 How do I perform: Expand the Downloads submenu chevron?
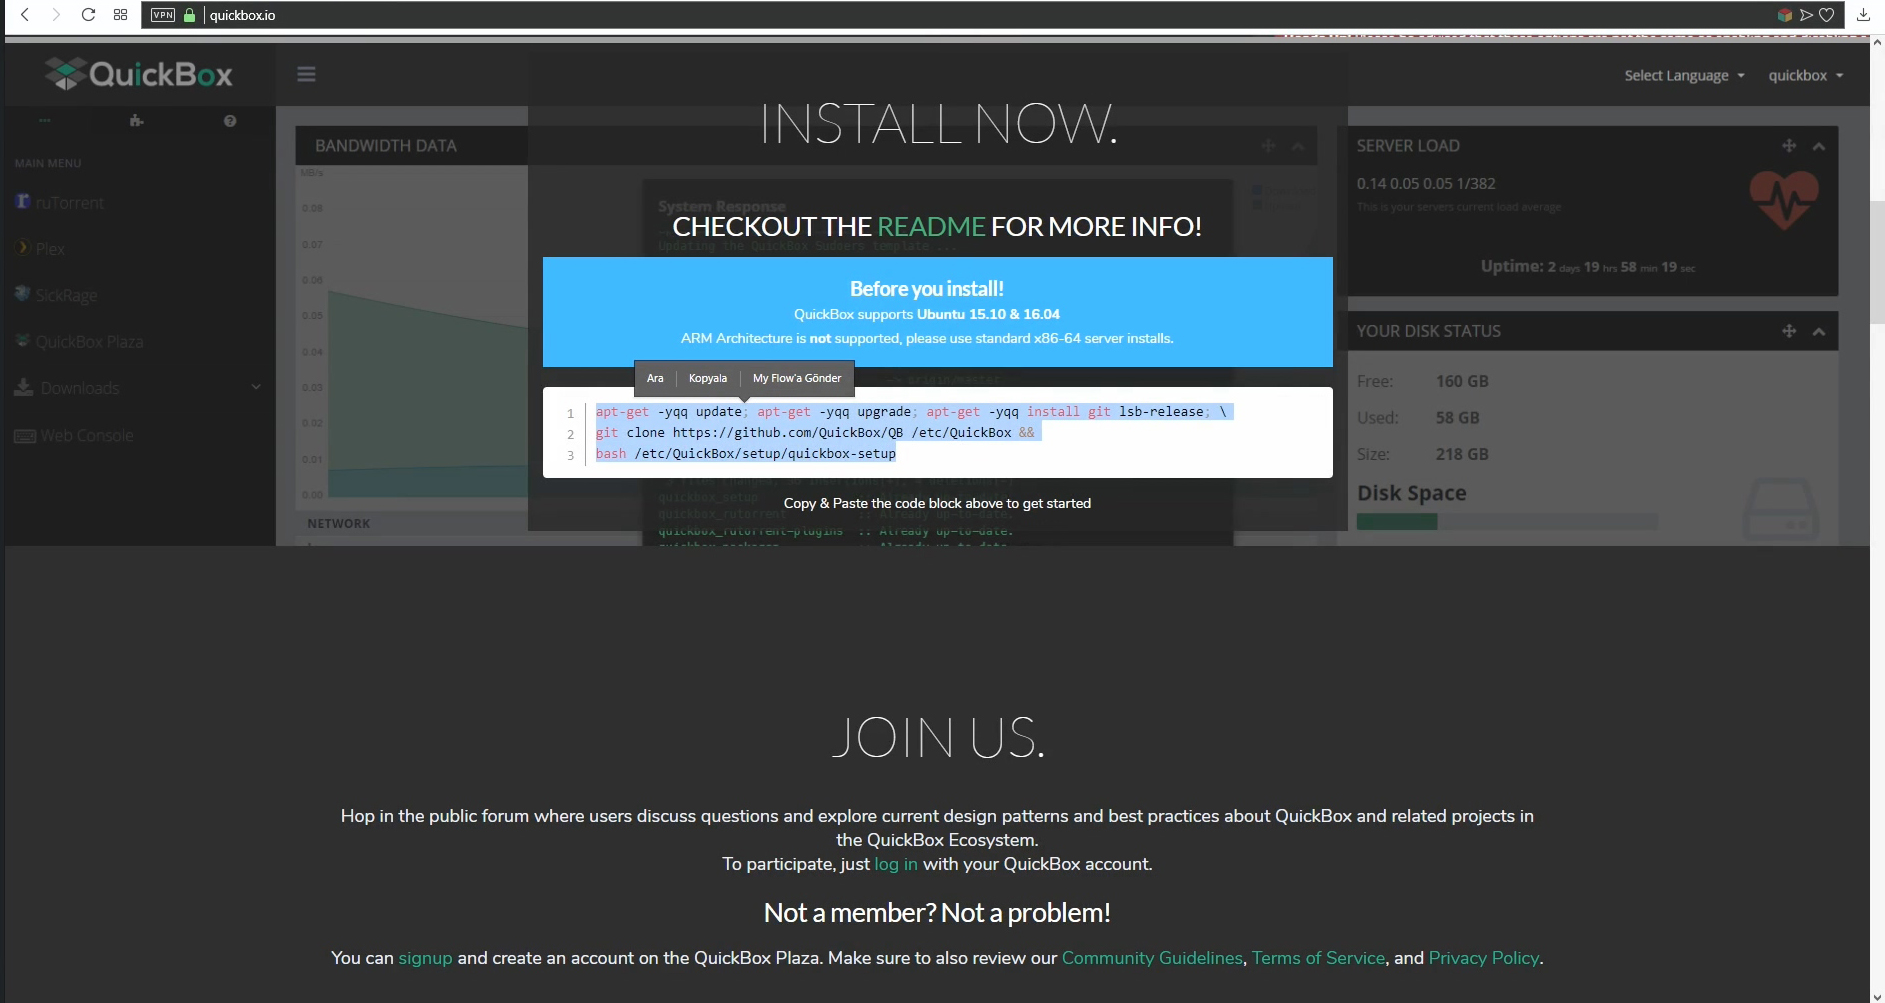(x=256, y=387)
